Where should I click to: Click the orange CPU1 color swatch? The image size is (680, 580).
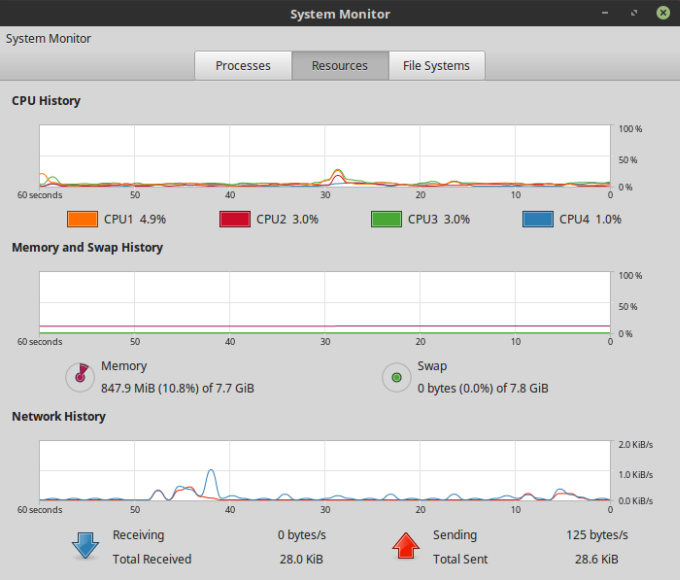point(82,219)
